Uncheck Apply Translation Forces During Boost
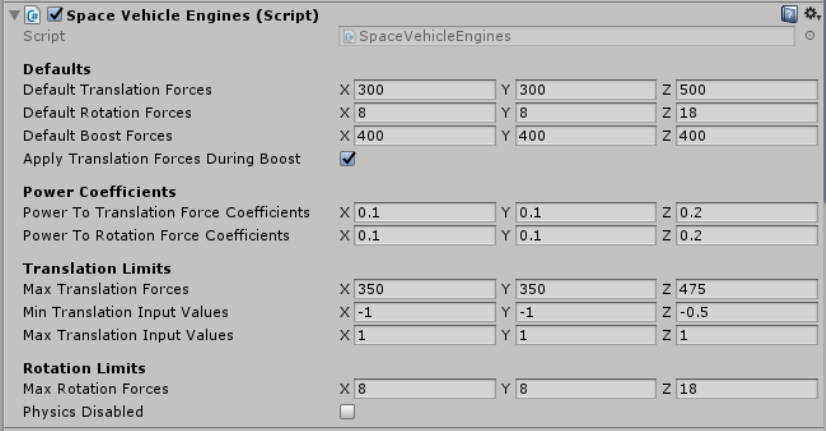 point(348,158)
